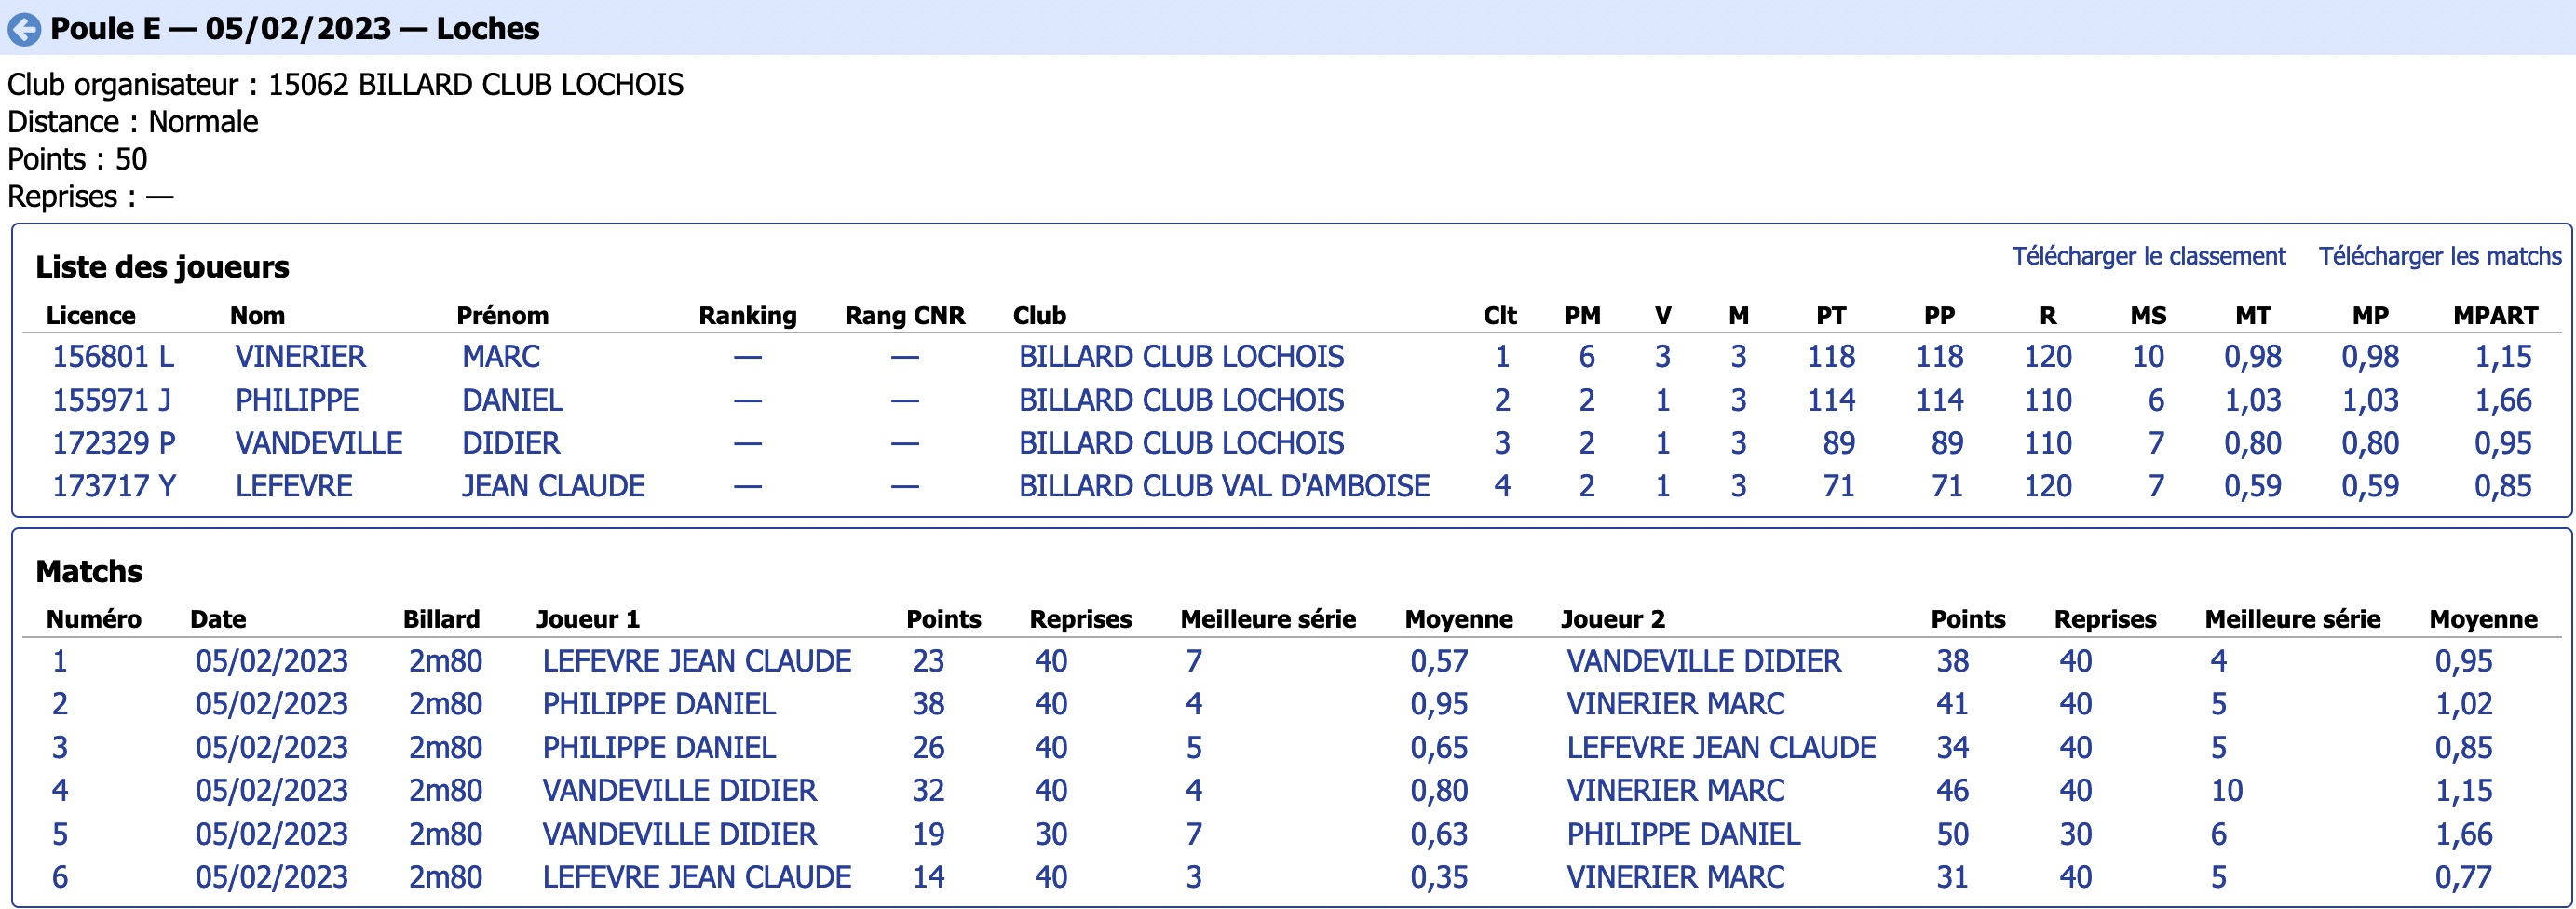
Task: Open the Télécharger le classement link
Action: pyautogui.click(x=2148, y=256)
